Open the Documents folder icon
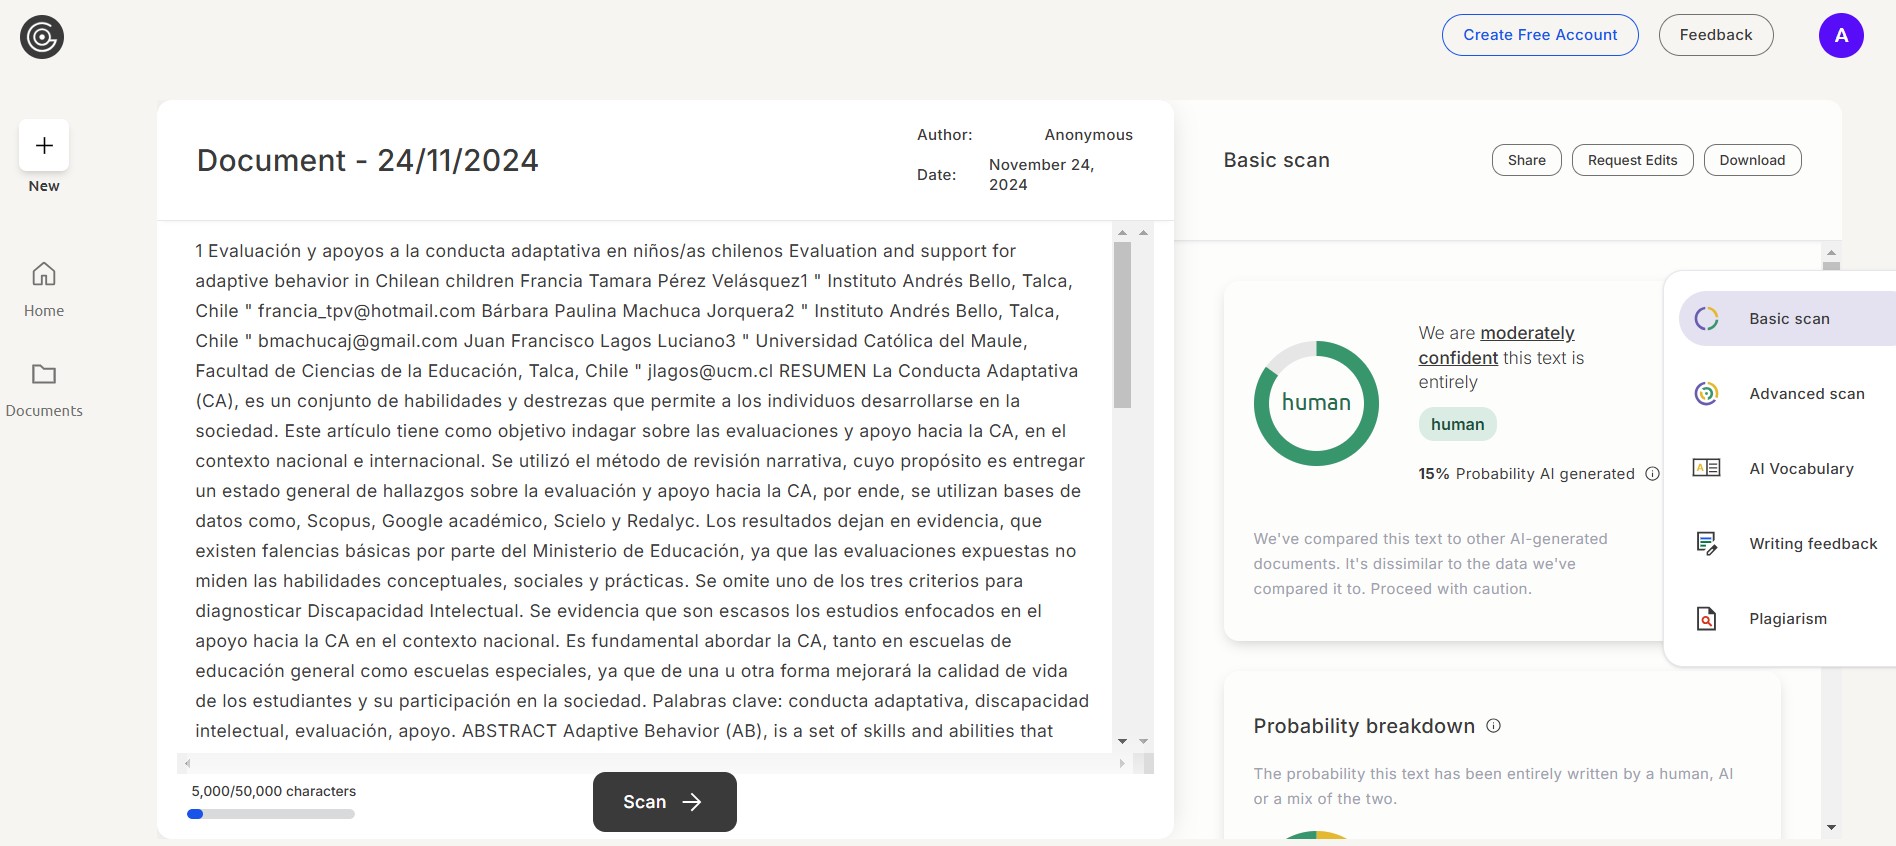1896x846 pixels. point(44,374)
